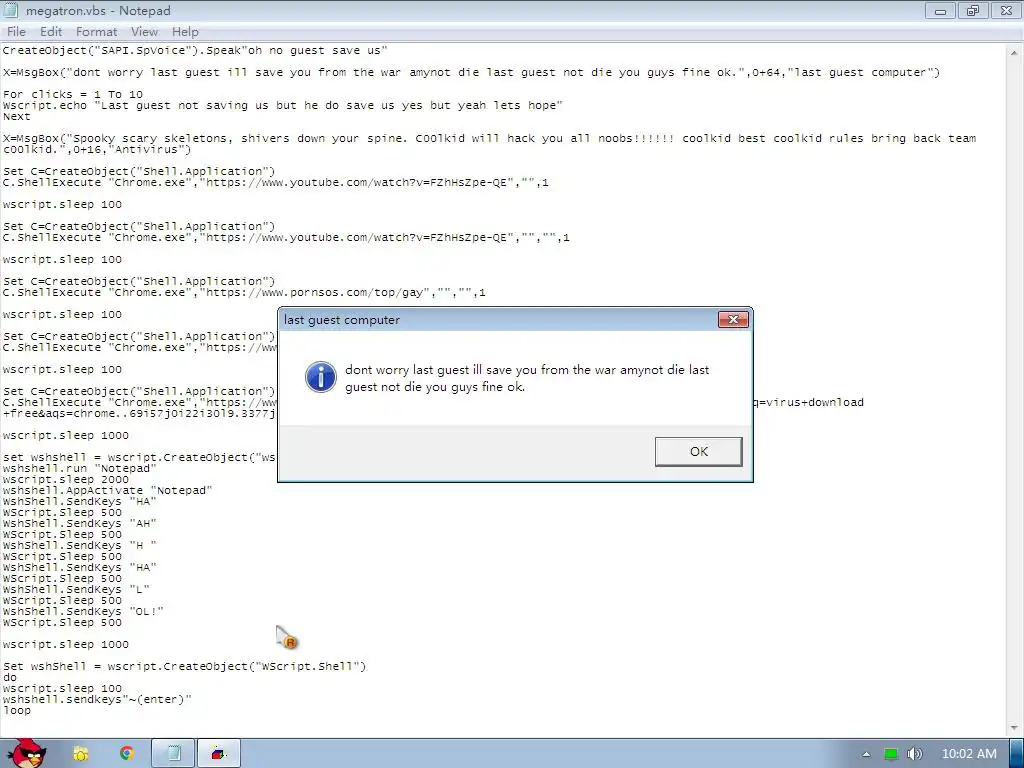Click the 'Spooky scary skeletons' MsgBox line
Image resolution: width=1024 pixels, height=768 pixels.
[489, 144]
